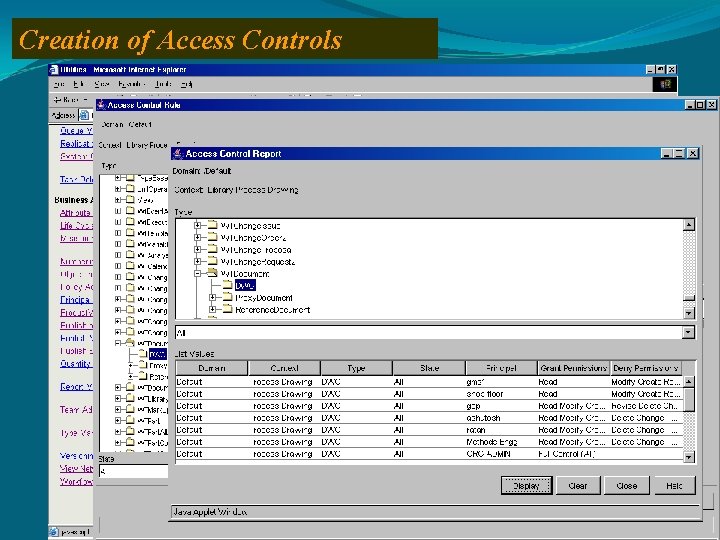Click the Clear button

(x=578, y=485)
